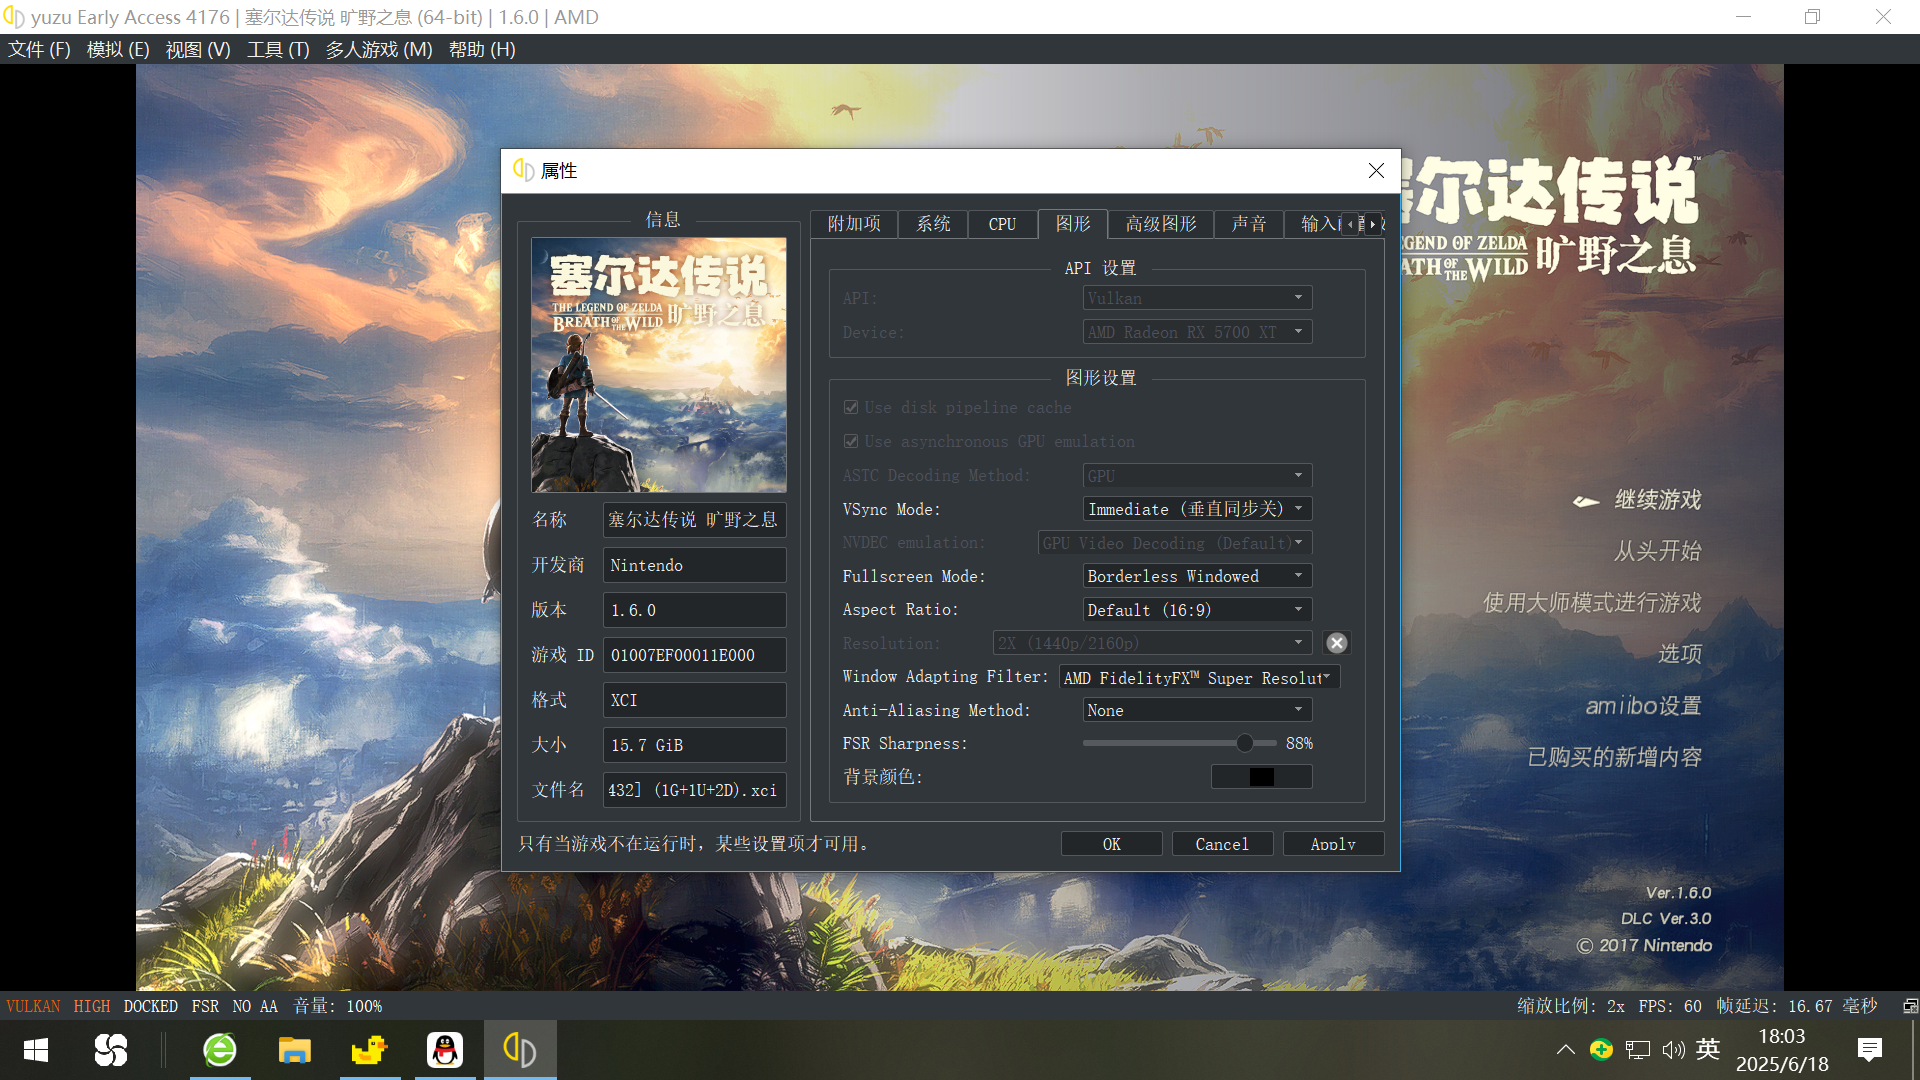Toggle Use asynchronous GPU emulation checkbox

coord(851,442)
